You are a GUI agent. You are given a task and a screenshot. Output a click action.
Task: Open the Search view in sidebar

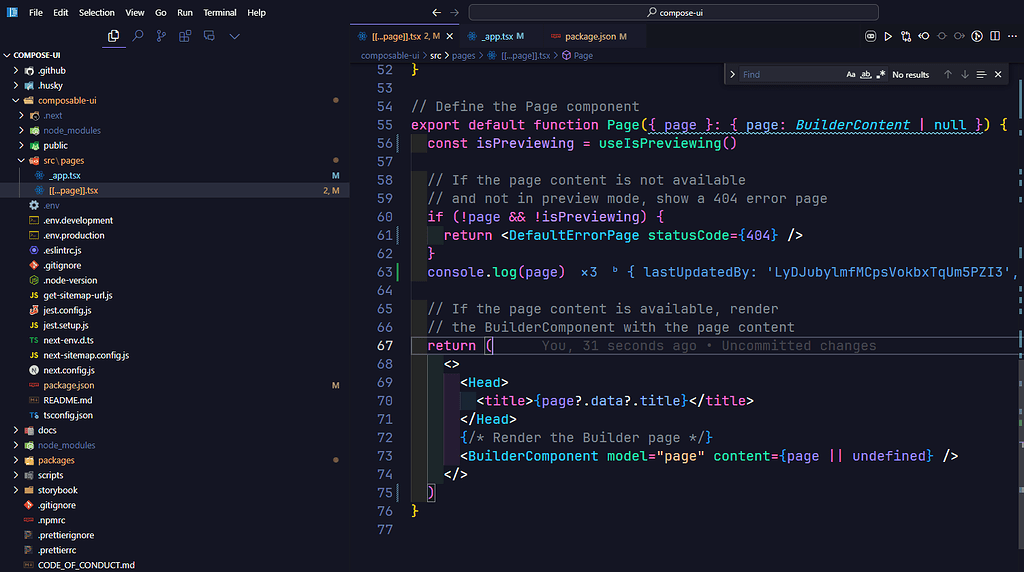click(137, 36)
